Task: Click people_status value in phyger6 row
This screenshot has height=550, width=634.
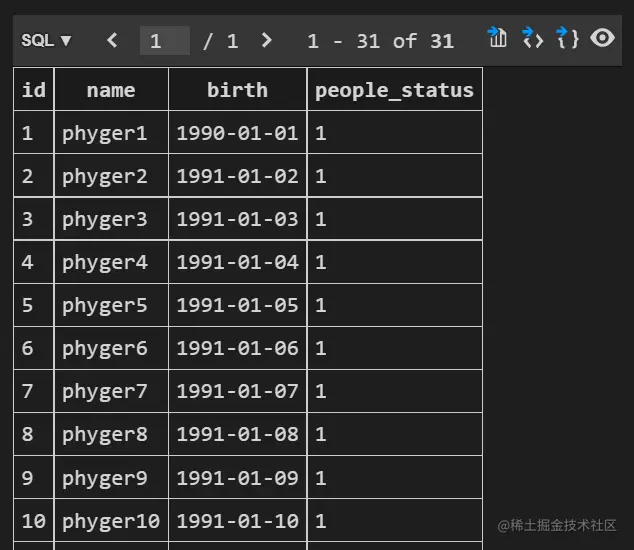Action: 395,348
